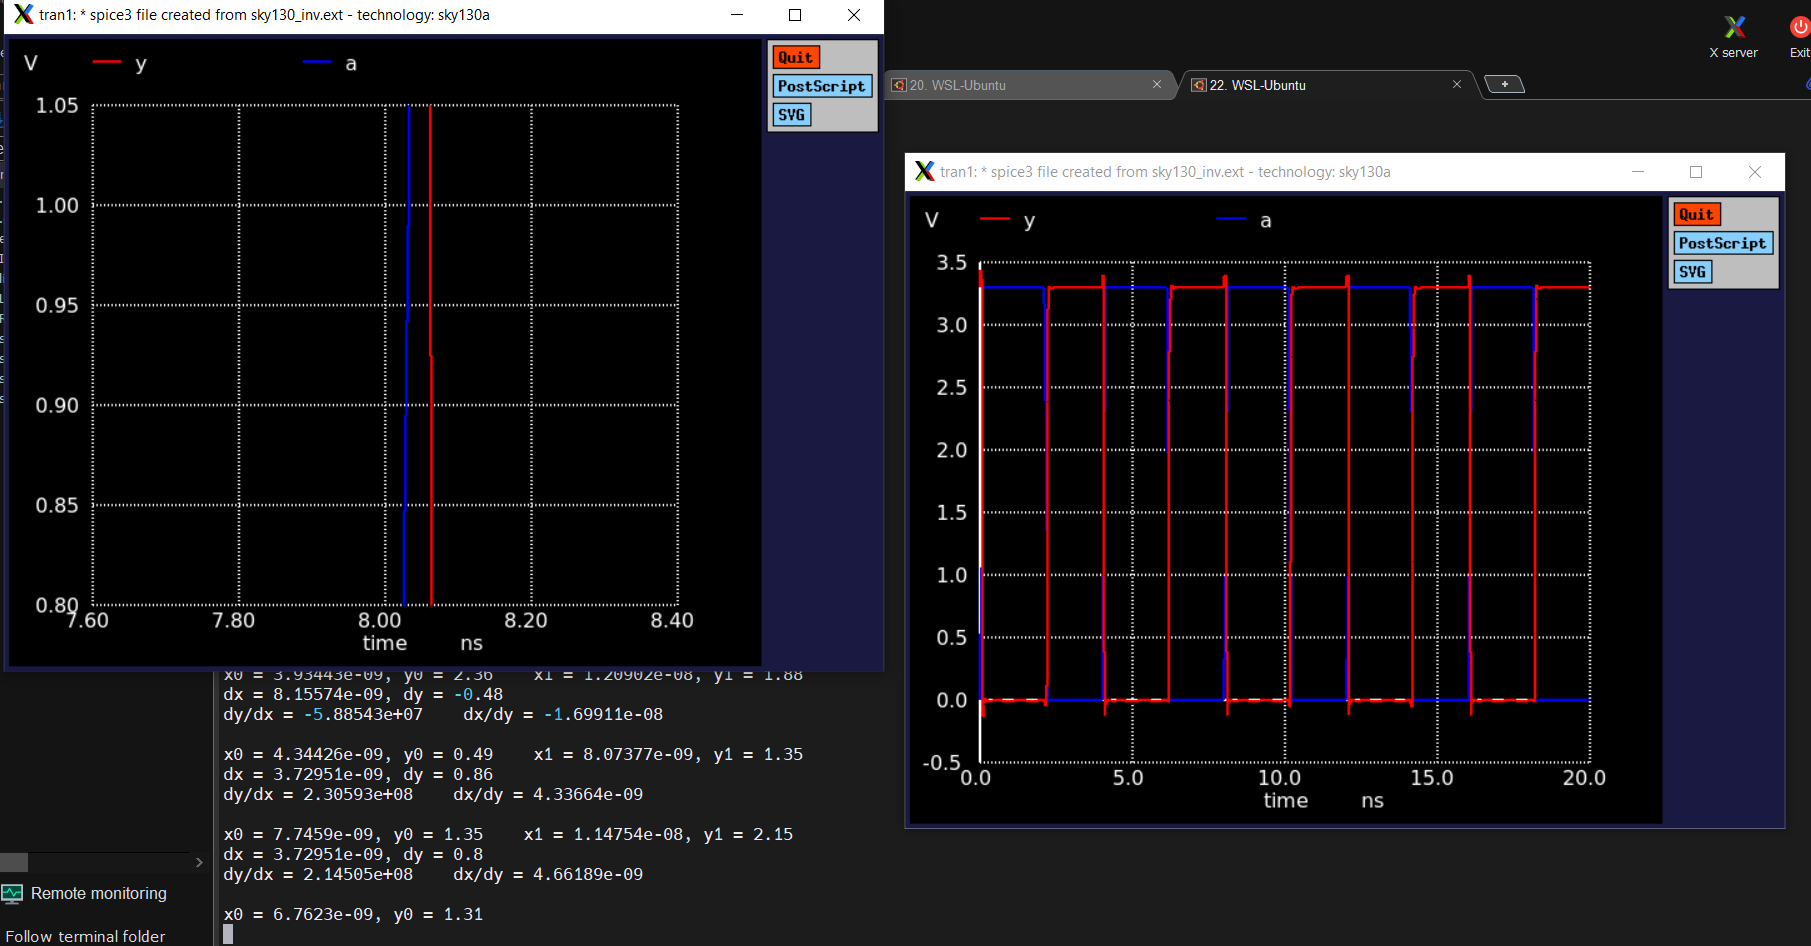Click the right arrow beside the bottom scrollbar

click(198, 862)
